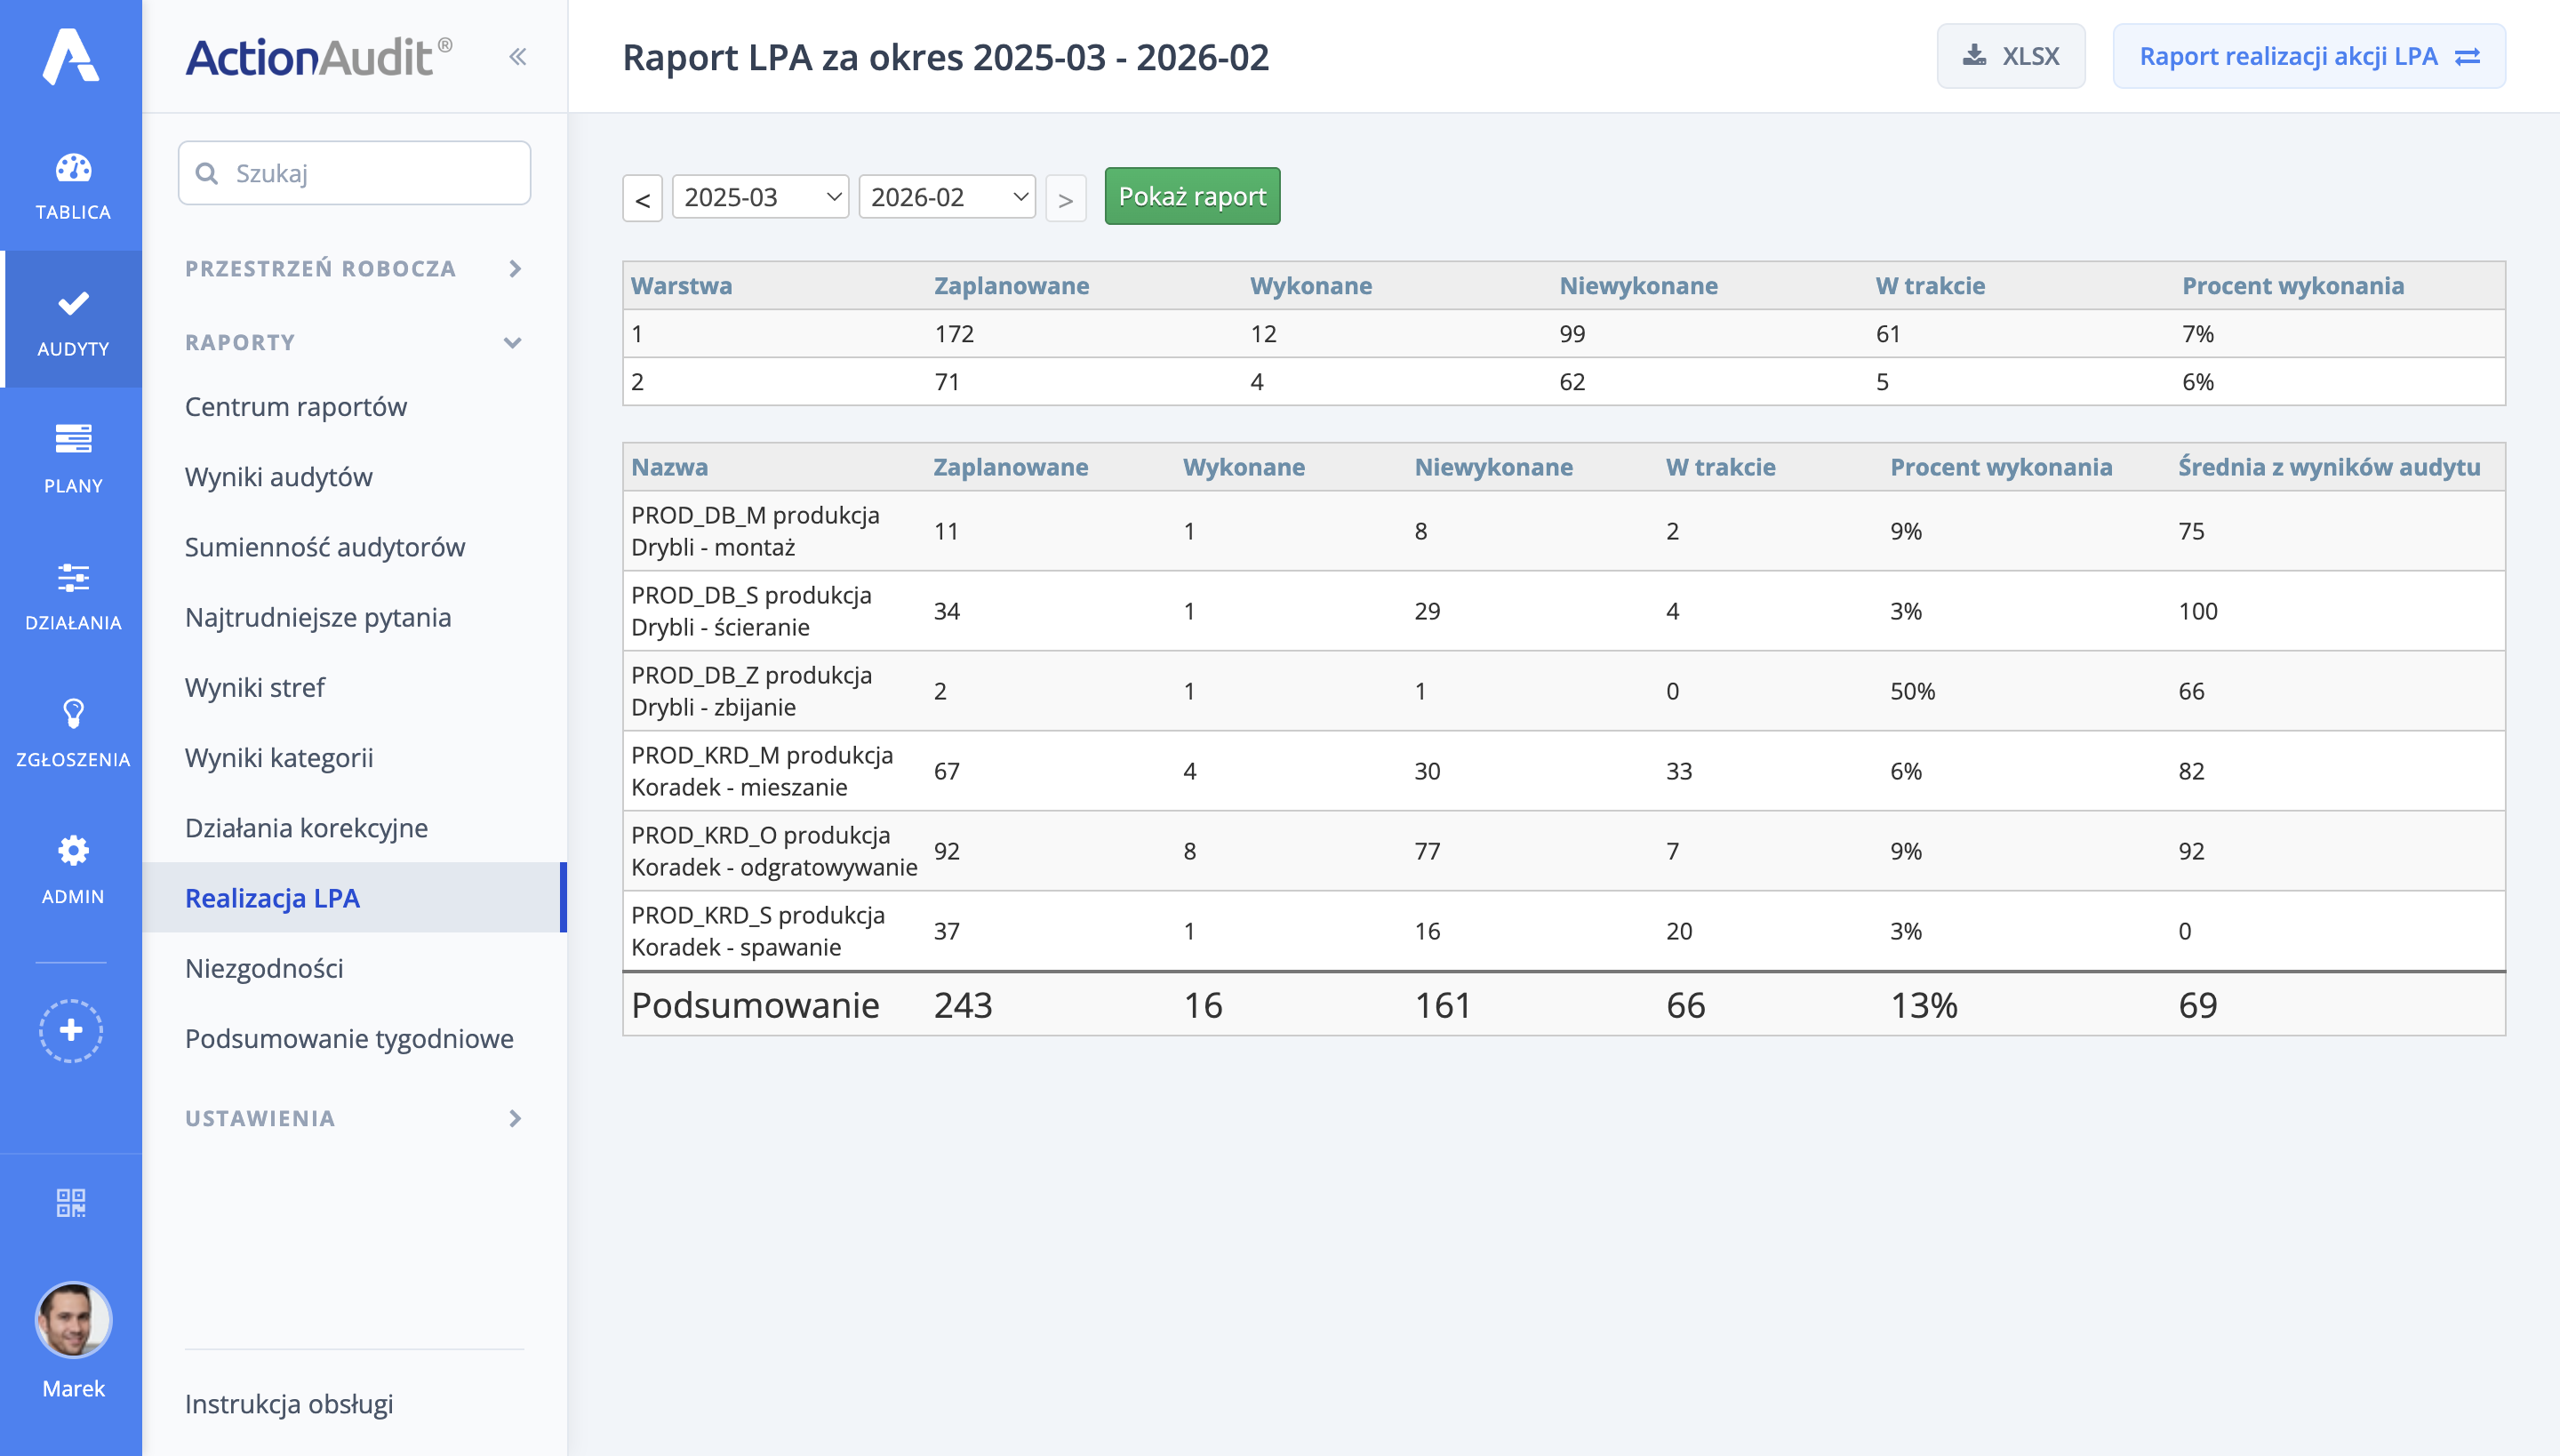Select Podsumowanie tygodniowe menu item
Viewport: 2560px width, 1456px height.
(349, 1038)
